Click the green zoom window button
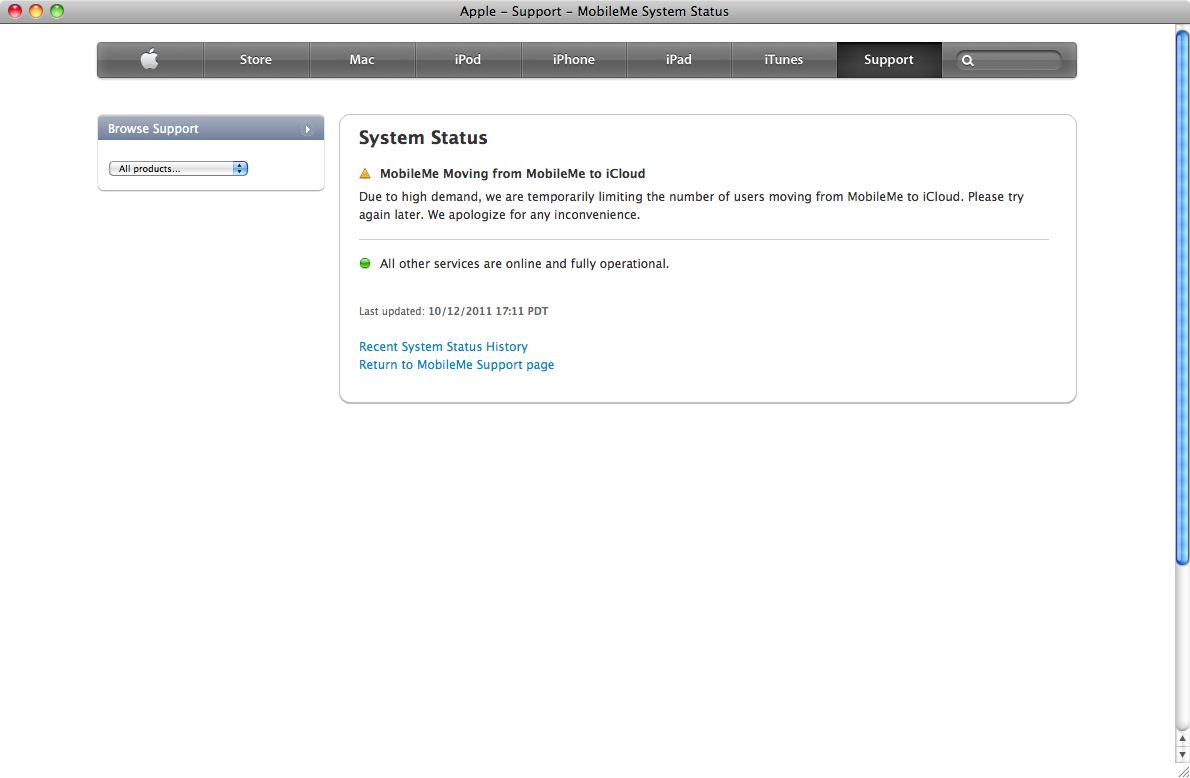Screen dimensions: 1190x778 tap(57, 11)
